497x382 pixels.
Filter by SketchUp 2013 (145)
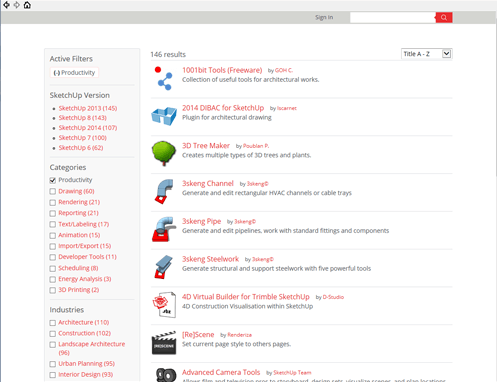[88, 108]
